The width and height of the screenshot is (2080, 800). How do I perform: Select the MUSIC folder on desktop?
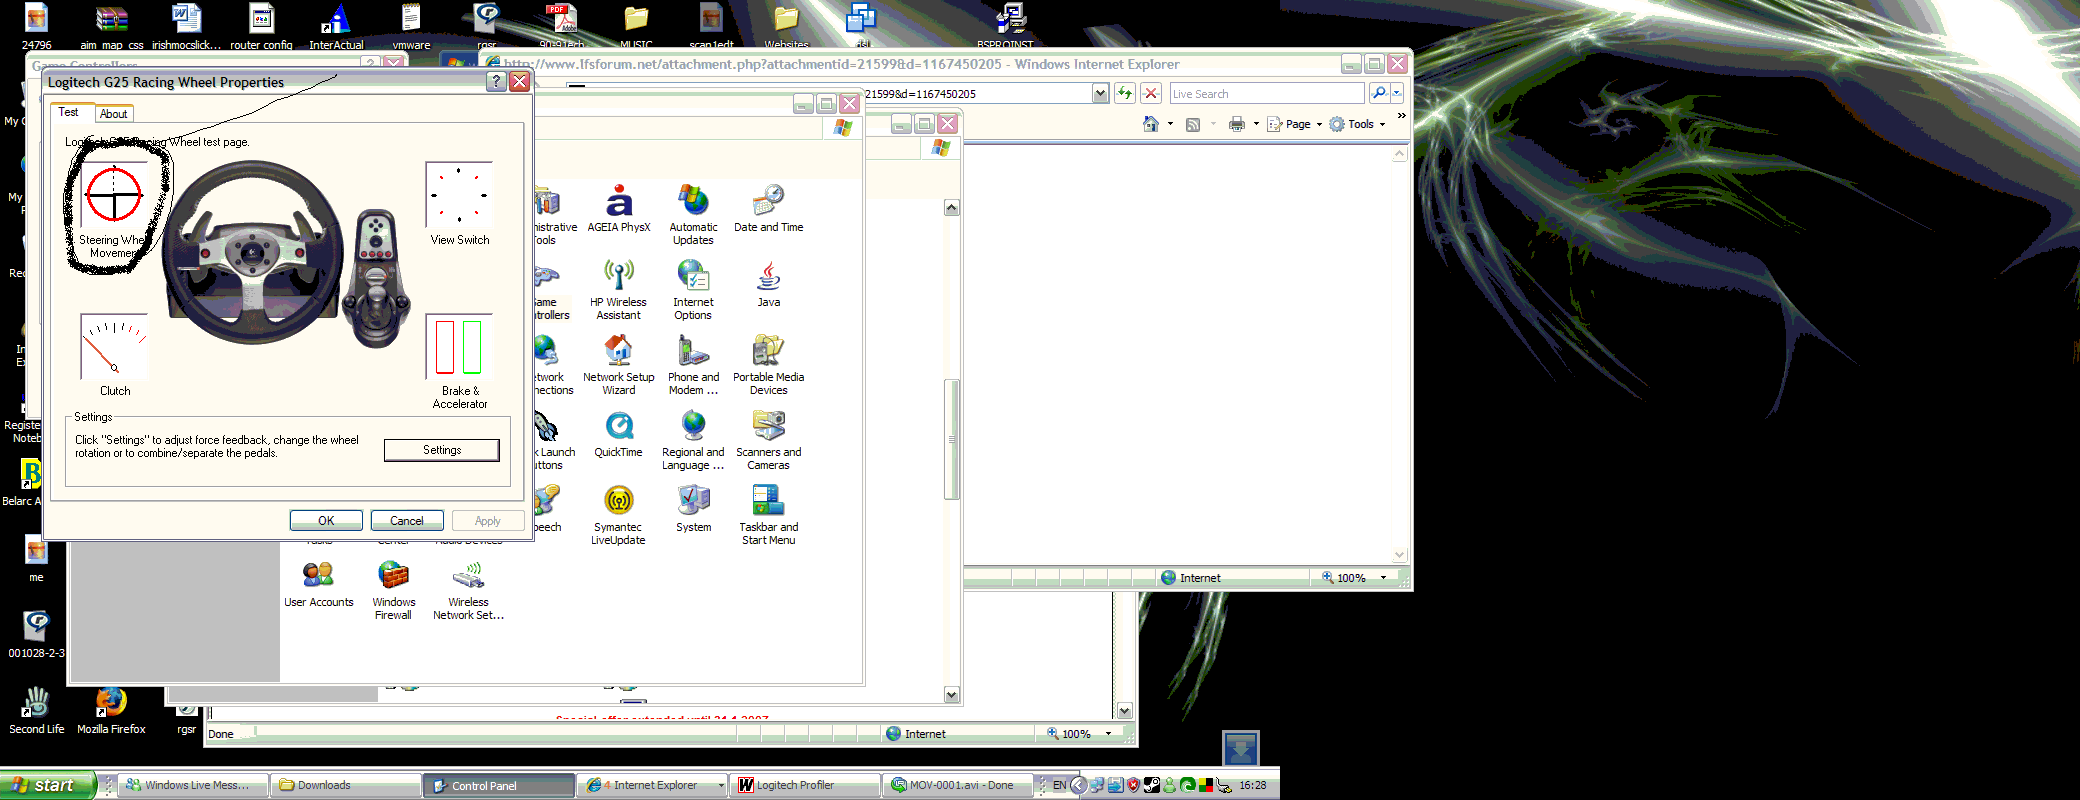636,27
